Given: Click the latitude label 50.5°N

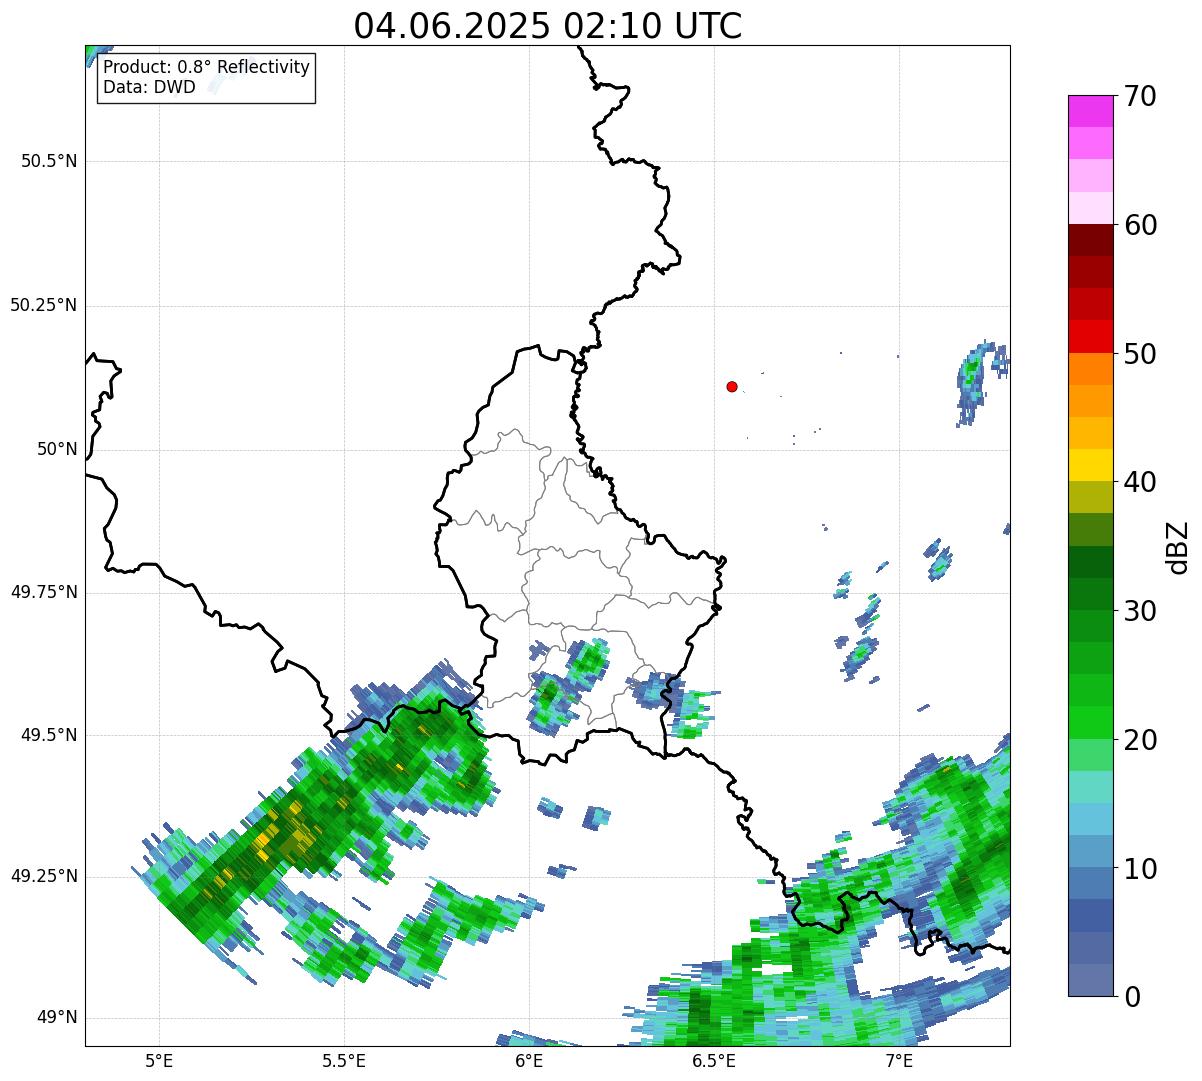Looking at the screenshot, I should 48,161.
